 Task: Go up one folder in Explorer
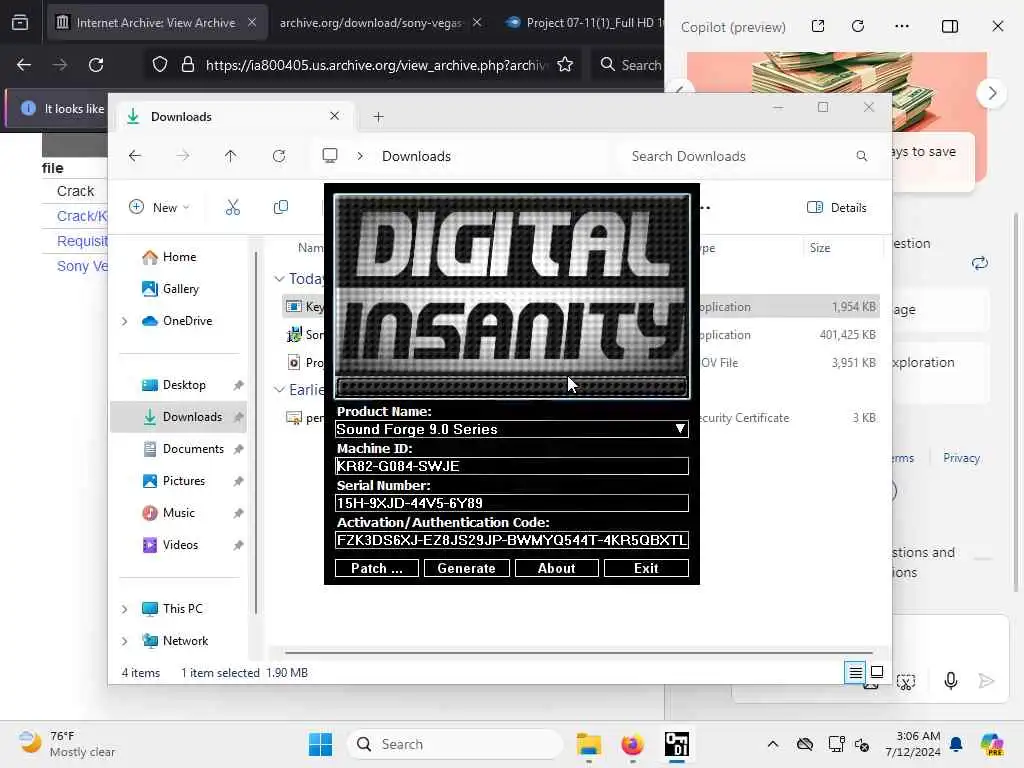click(x=231, y=156)
